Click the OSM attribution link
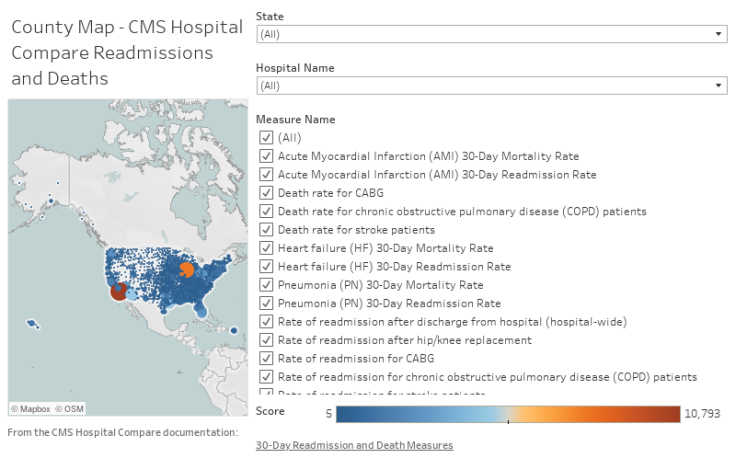Image resolution: width=736 pixels, height=454 pixels. pos(70,409)
